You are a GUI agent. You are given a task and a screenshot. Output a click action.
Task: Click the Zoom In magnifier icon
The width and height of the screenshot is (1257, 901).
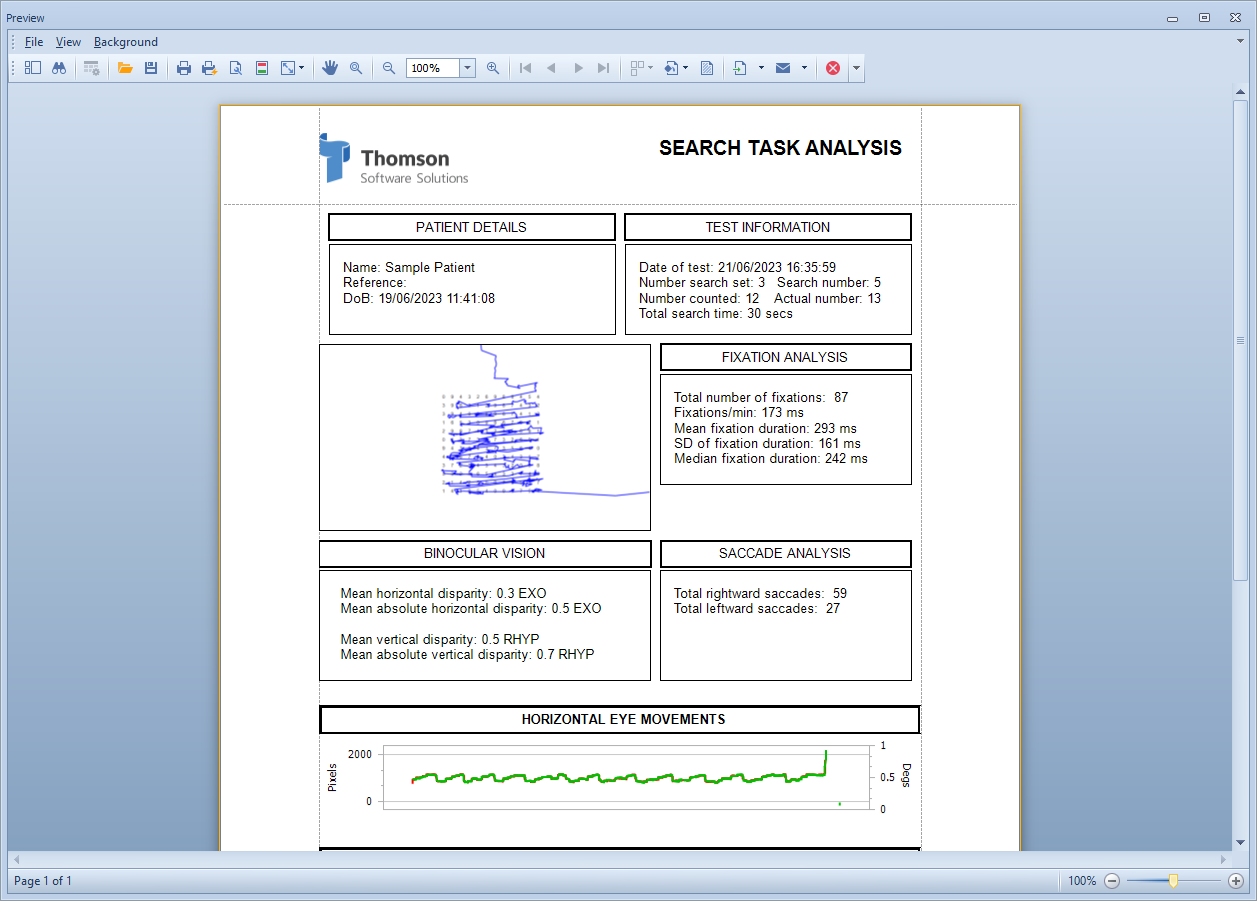pyautogui.click(x=493, y=68)
